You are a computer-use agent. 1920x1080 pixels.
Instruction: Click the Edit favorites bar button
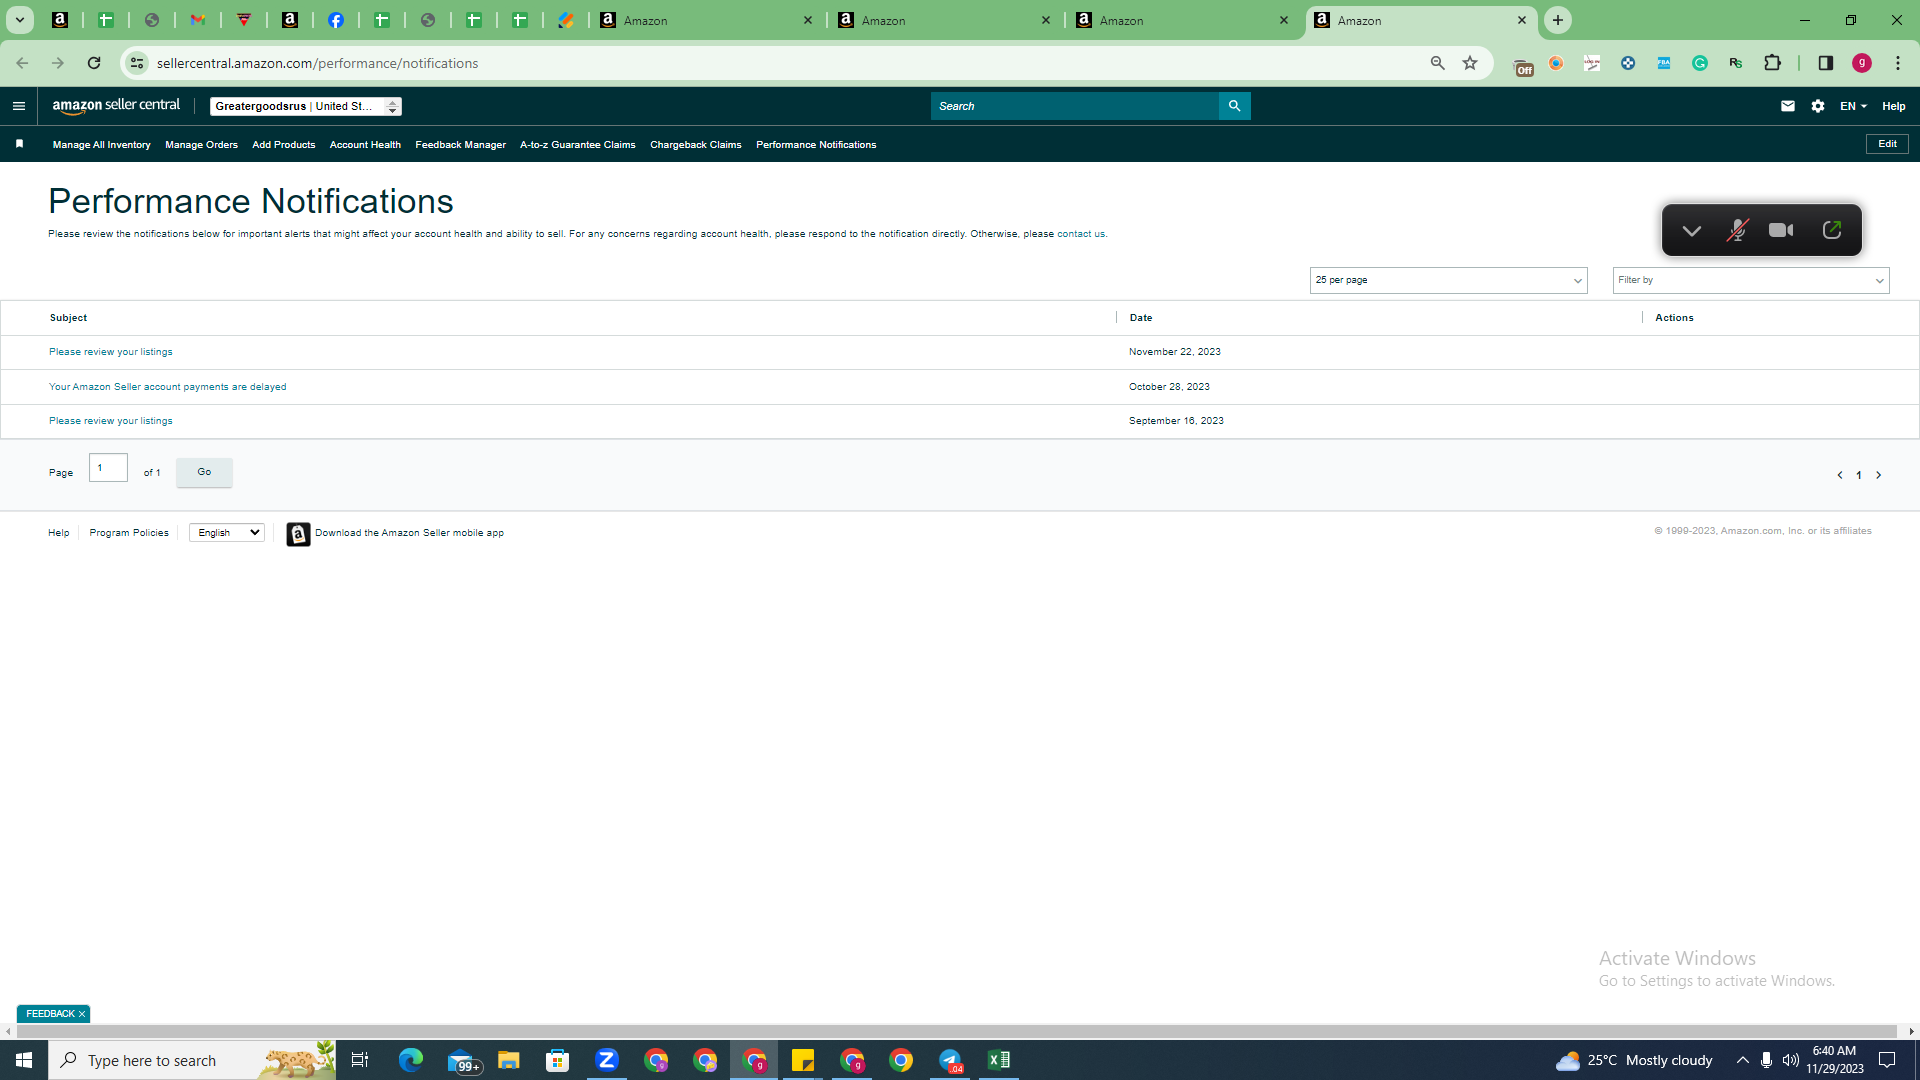pos(1887,144)
